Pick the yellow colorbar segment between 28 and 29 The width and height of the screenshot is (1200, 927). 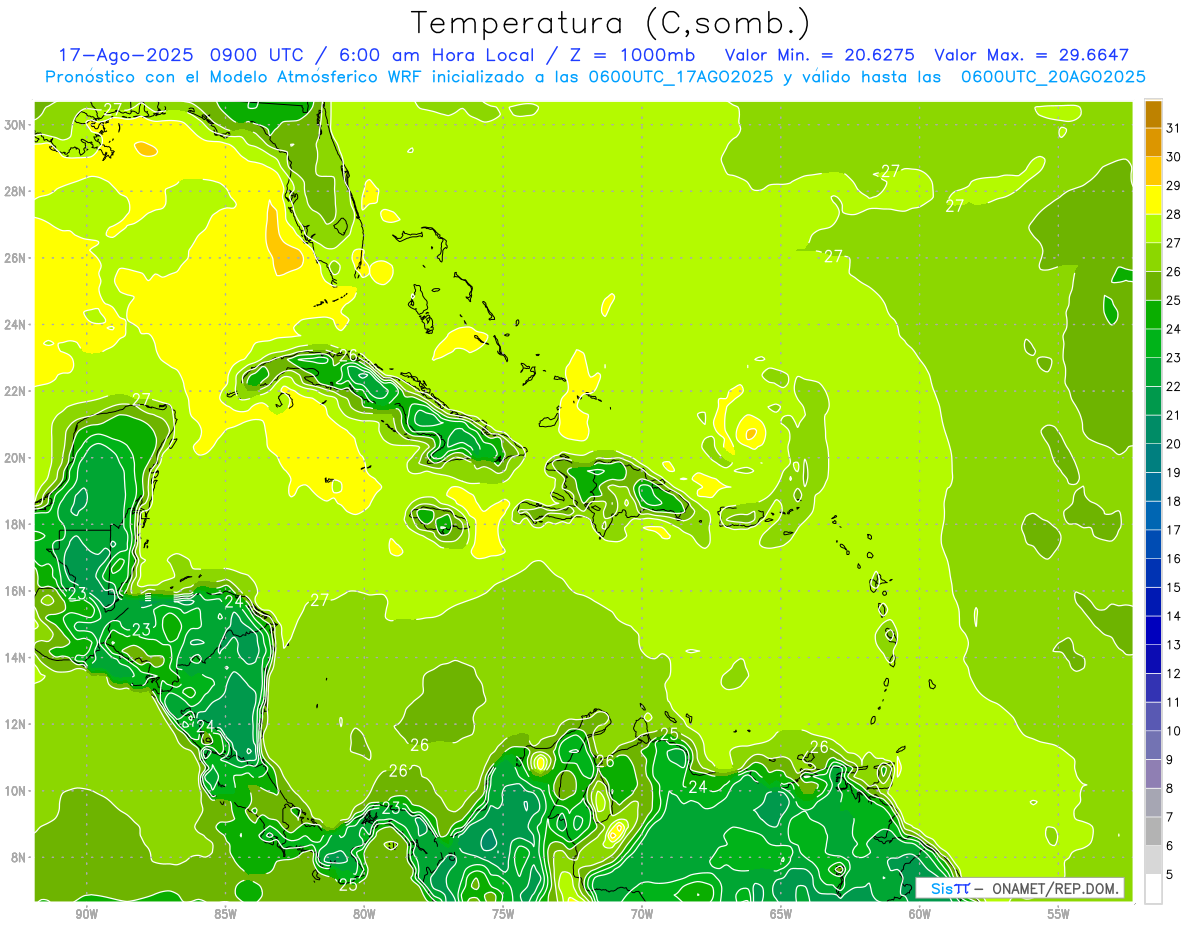pos(1153,200)
